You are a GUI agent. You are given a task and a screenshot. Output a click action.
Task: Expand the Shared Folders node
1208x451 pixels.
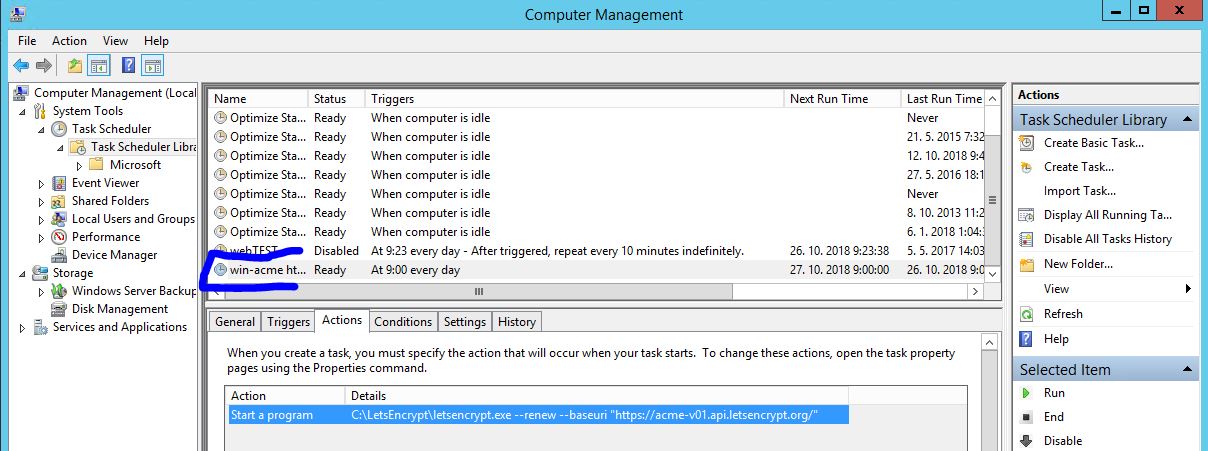point(41,201)
